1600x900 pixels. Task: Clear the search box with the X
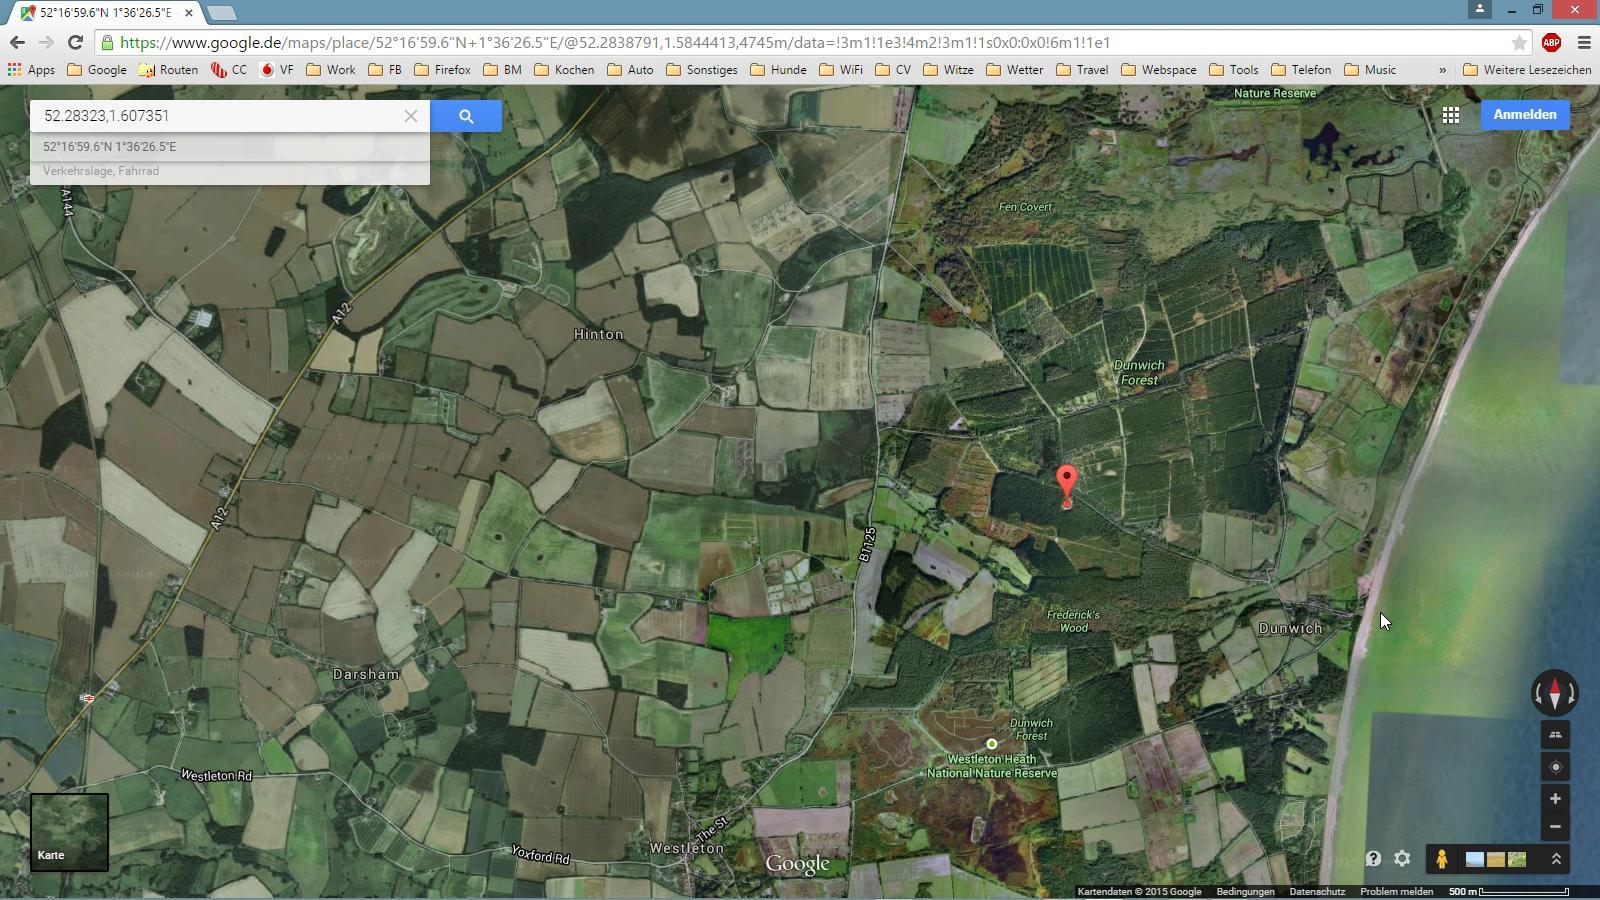click(x=411, y=116)
